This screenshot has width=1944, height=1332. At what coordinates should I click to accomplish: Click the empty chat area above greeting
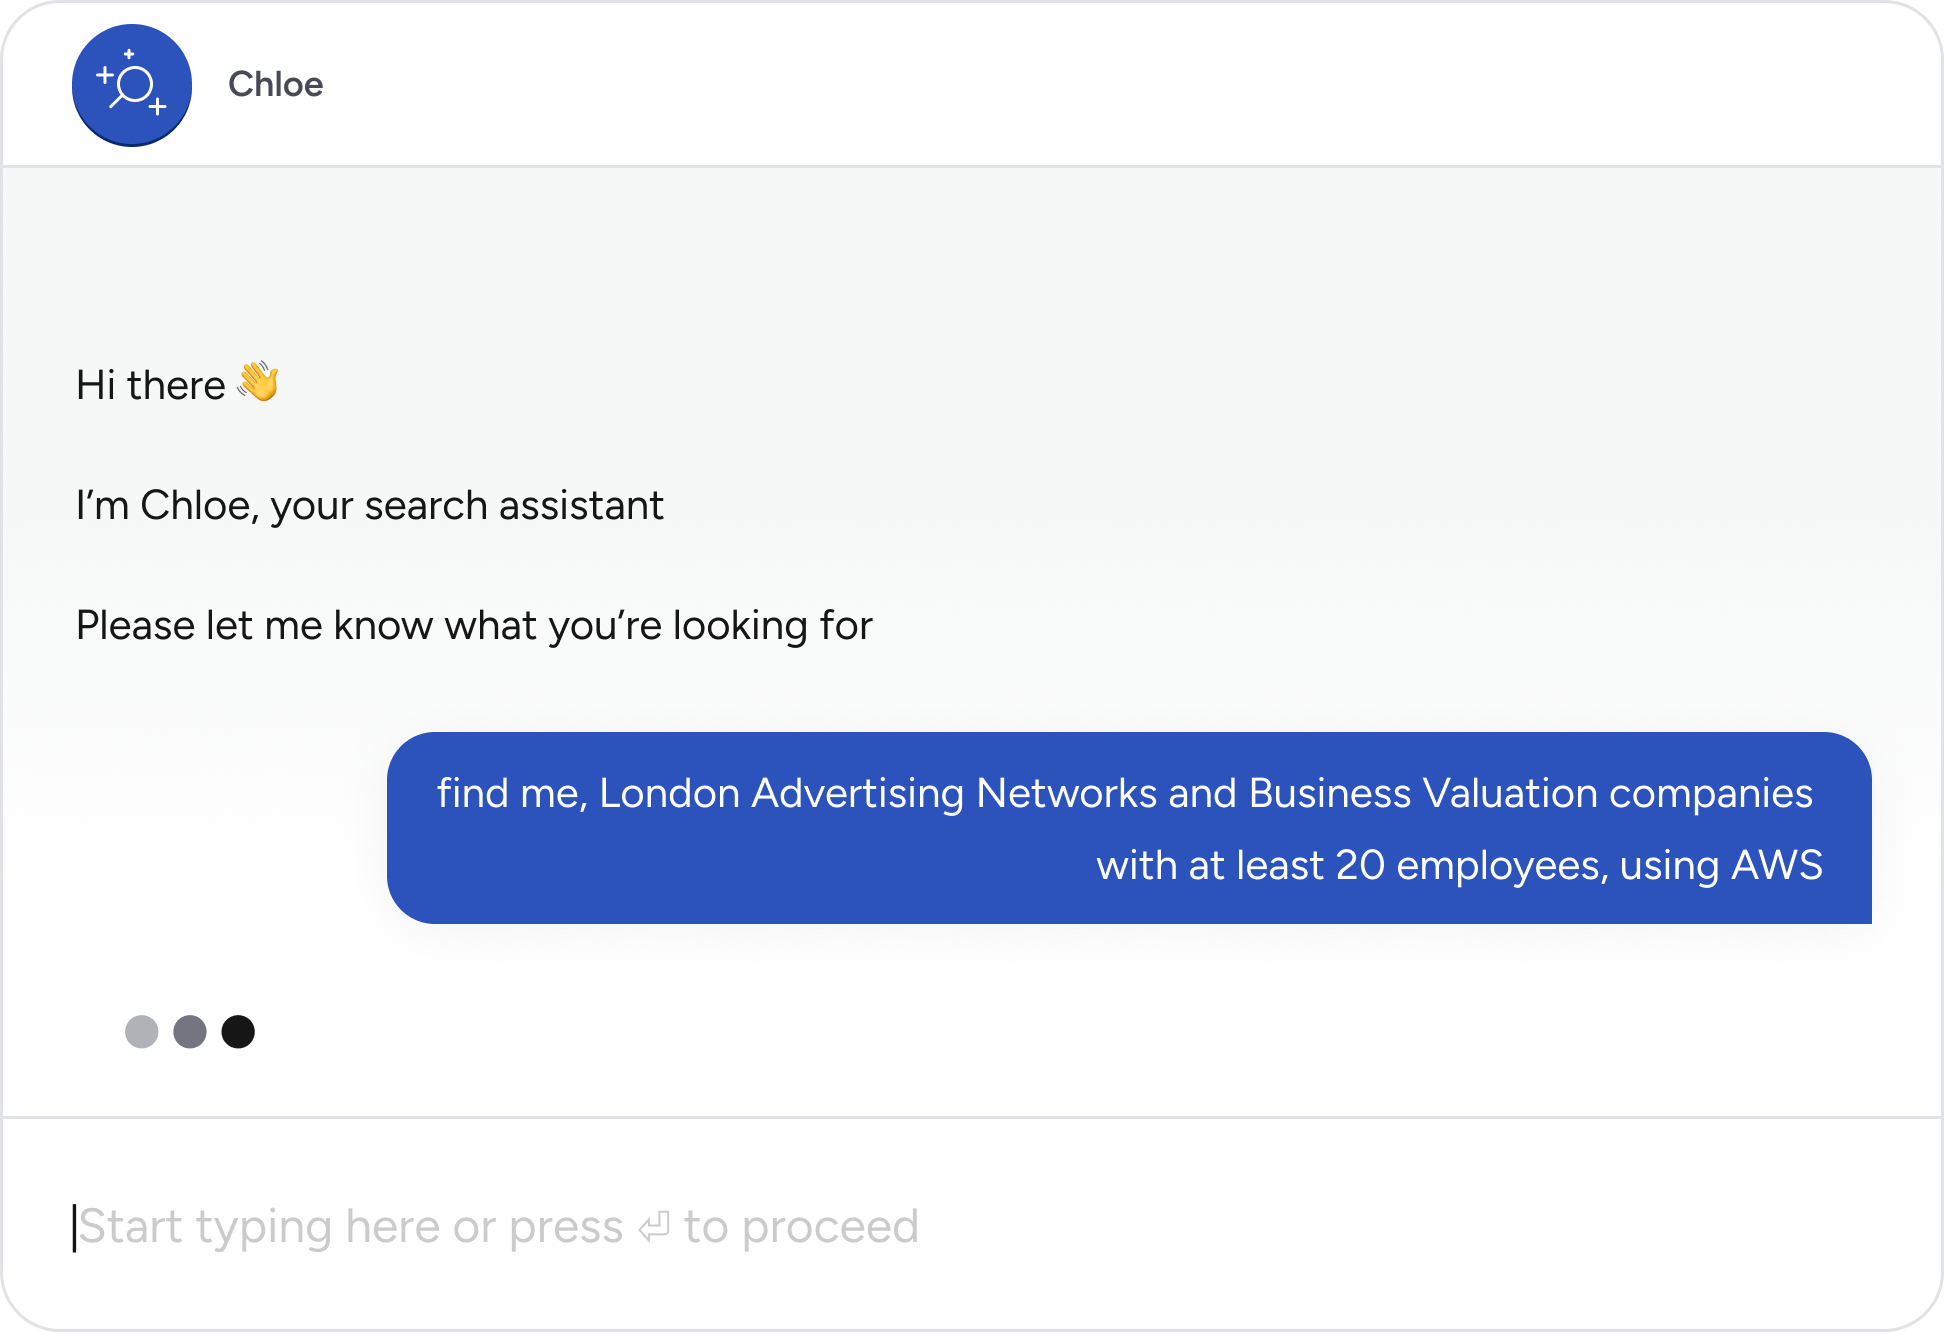coord(970,260)
